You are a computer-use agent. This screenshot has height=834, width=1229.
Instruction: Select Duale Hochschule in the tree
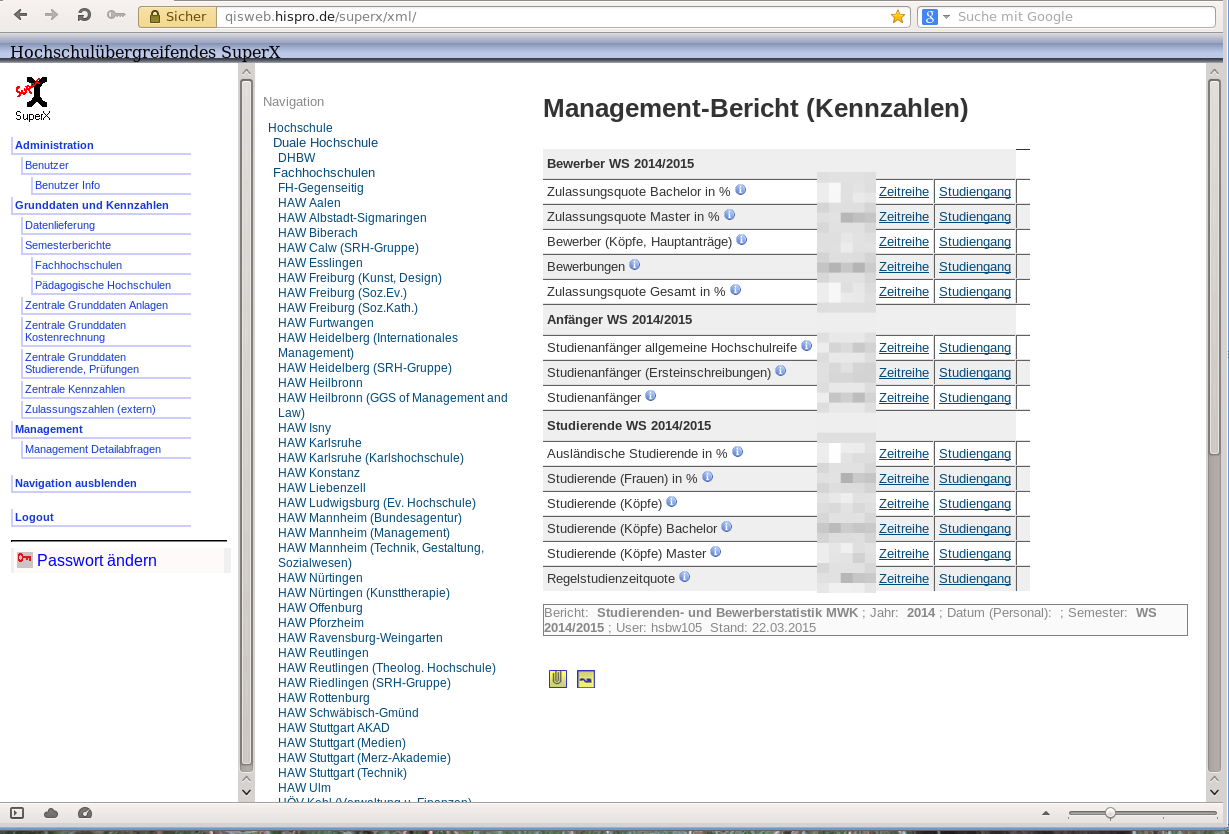click(x=325, y=143)
